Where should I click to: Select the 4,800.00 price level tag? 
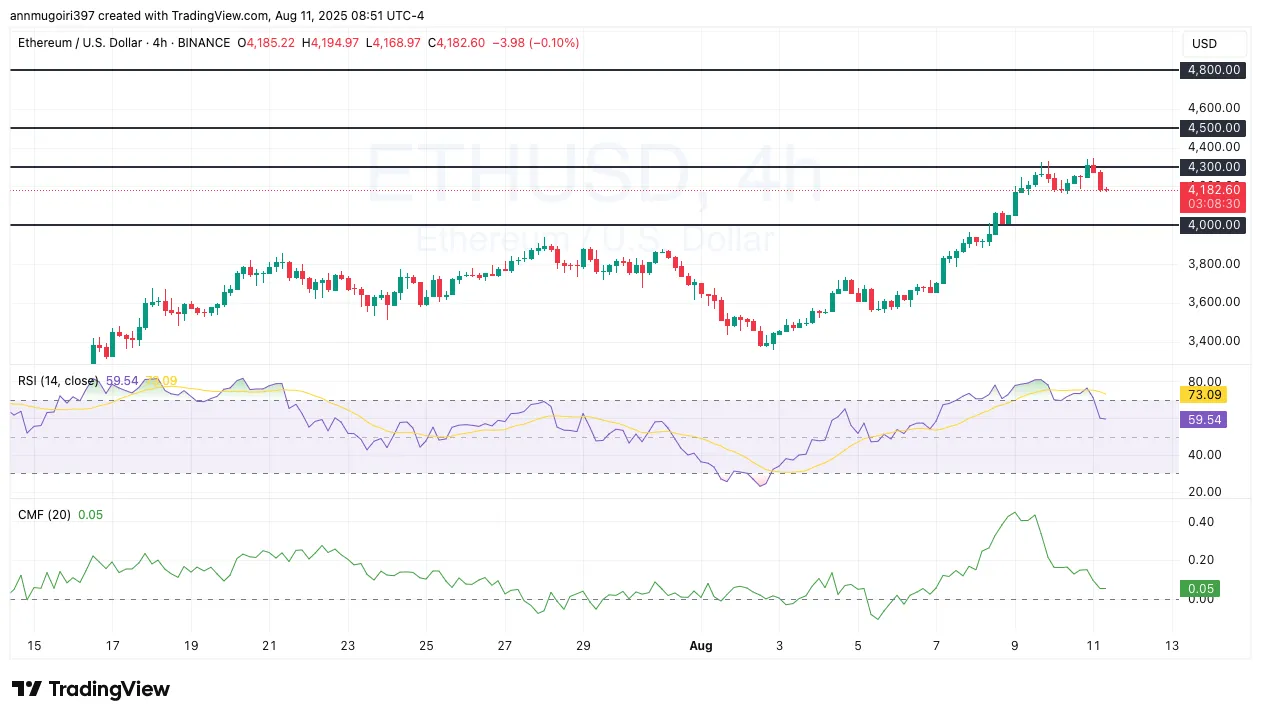pyautogui.click(x=1213, y=70)
